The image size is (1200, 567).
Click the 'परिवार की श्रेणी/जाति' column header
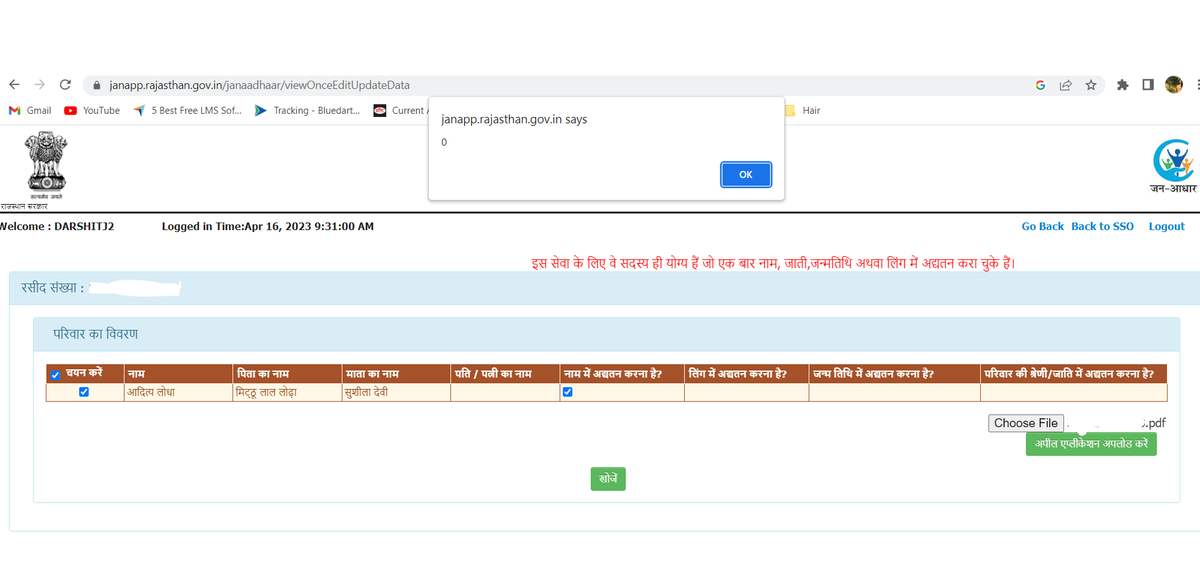[x=1074, y=374]
